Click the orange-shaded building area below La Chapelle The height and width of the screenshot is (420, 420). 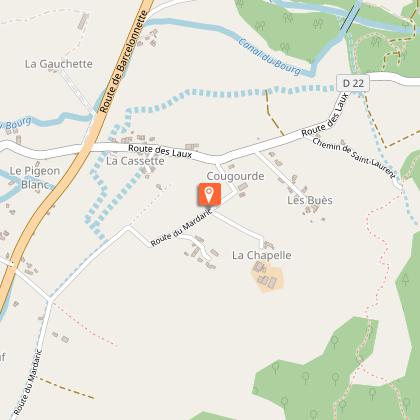pyautogui.click(x=267, y=279)
